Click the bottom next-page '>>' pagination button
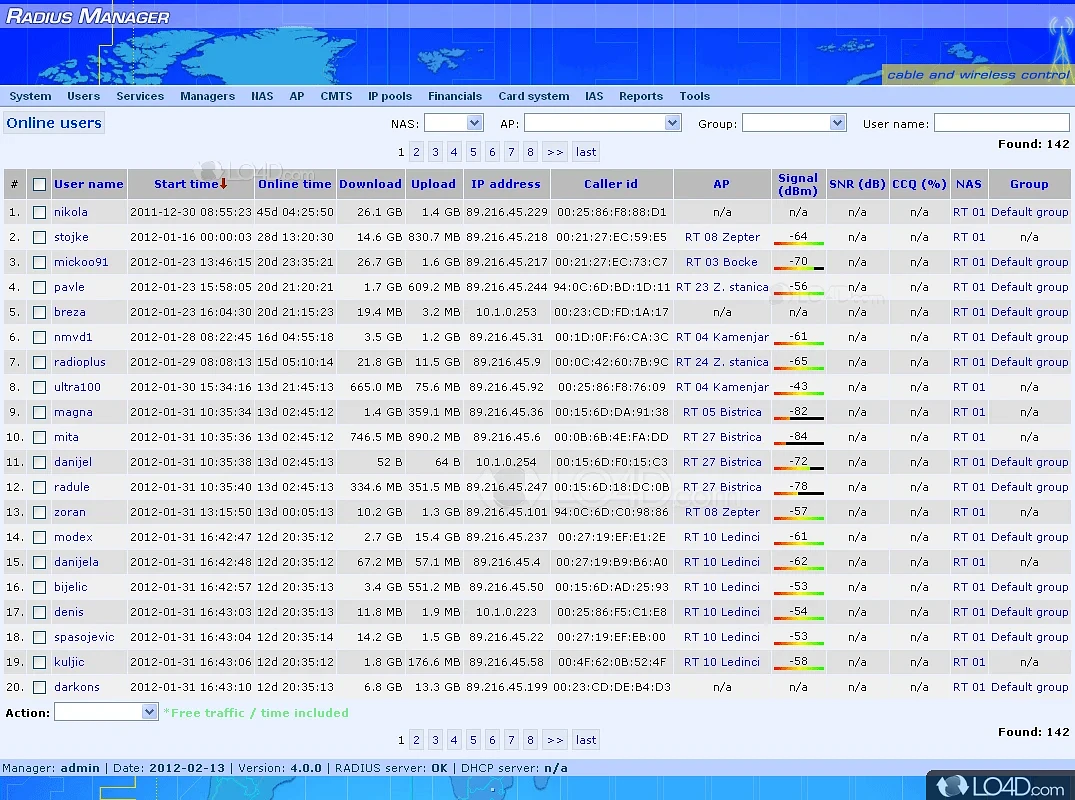 tap(555, 740)
